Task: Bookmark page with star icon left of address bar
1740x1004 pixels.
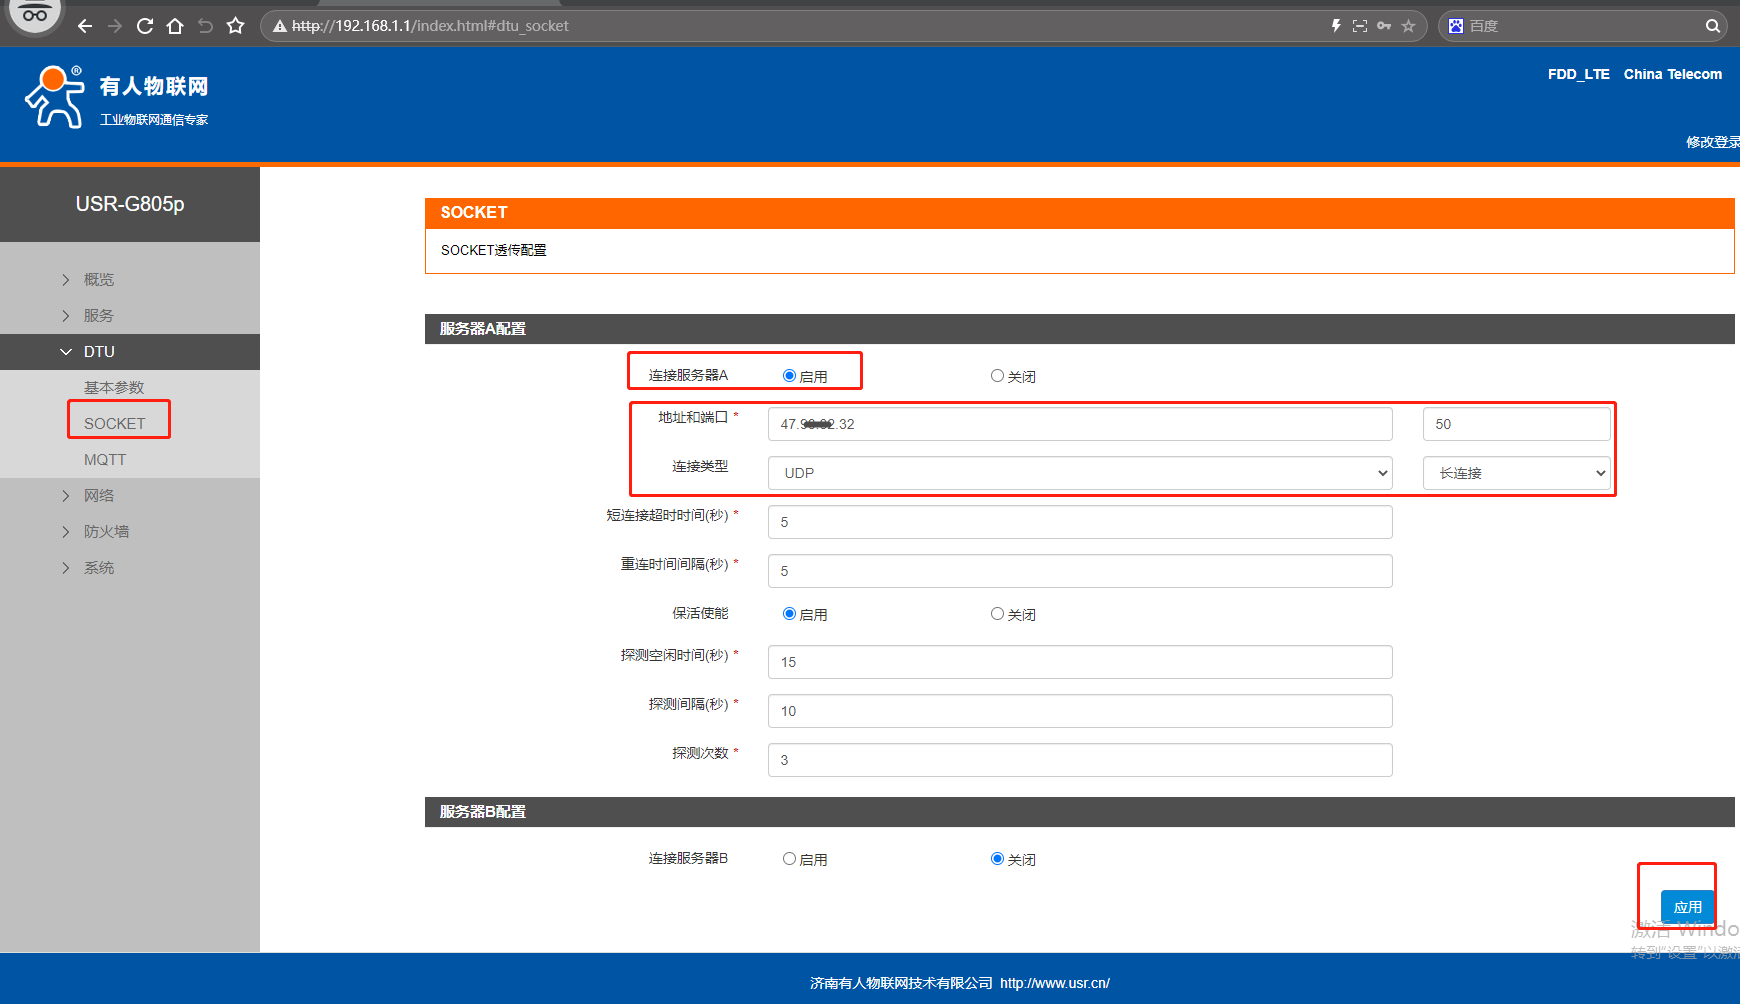Action: click(235, 26)
